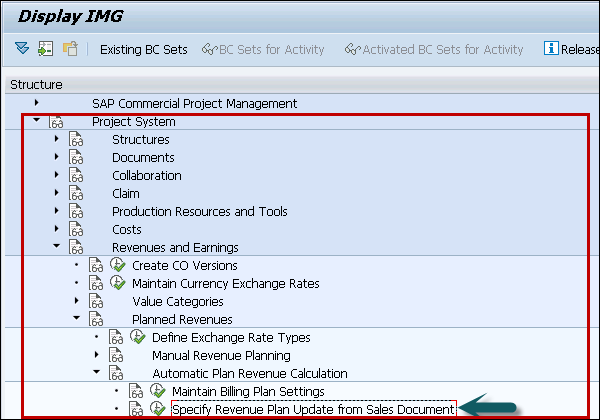Viewport: 600px width, 420px height.
Task: Select SAP Commercial Project Management text
Action: click(x=194, y=104)
